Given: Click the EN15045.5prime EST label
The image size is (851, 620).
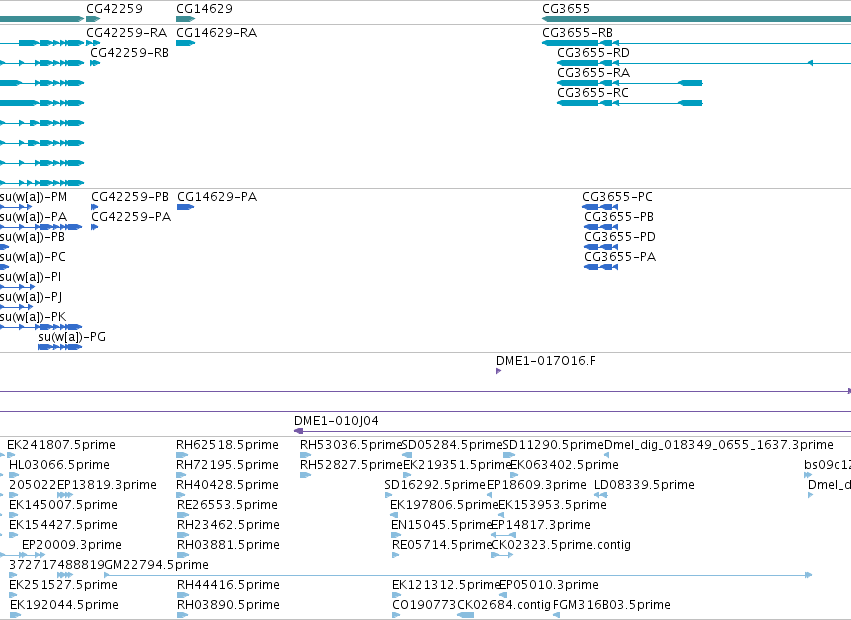Looking at the screenshot, I should 442,525.
